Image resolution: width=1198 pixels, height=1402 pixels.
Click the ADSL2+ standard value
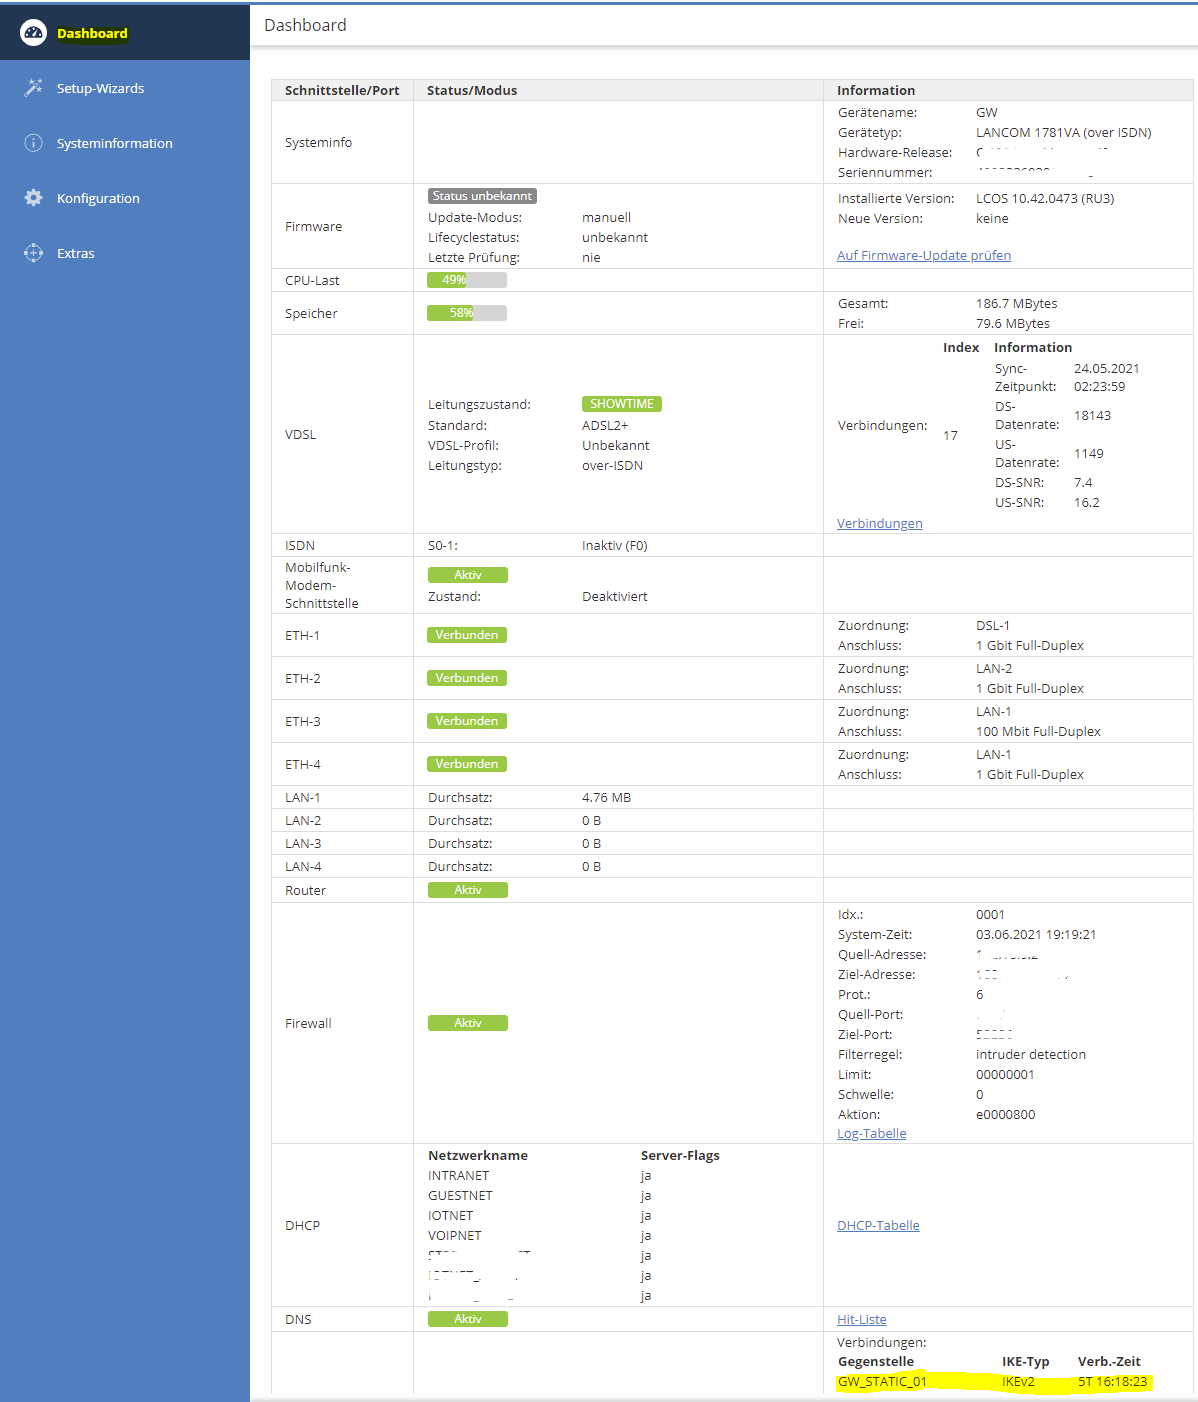tap(605, 426)
